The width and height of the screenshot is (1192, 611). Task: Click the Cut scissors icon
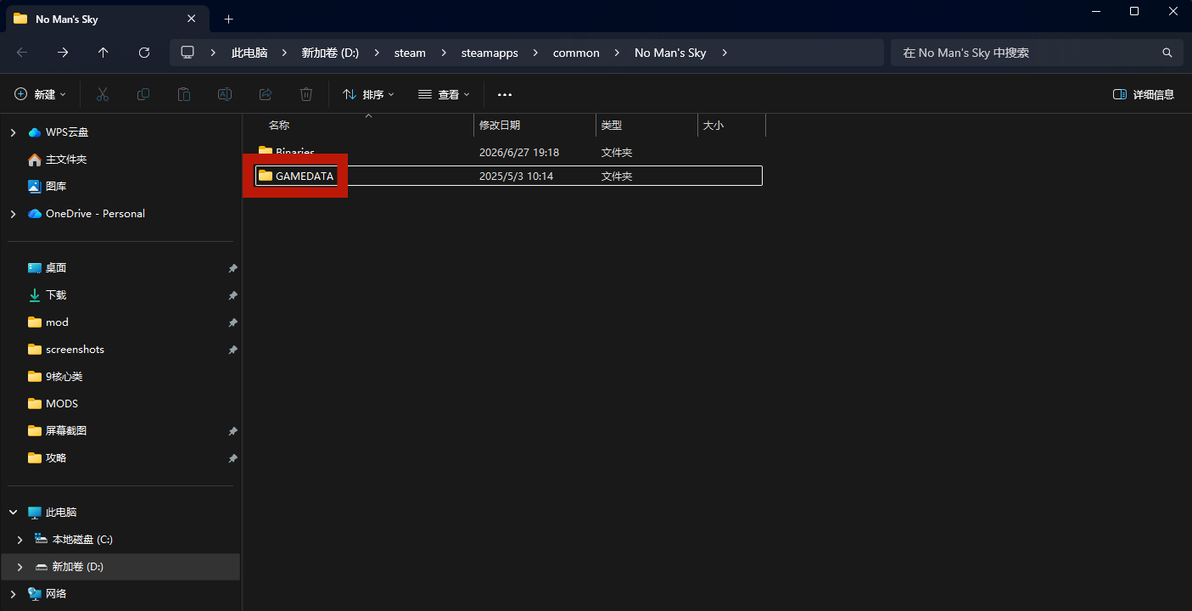(x=103, y=94)
